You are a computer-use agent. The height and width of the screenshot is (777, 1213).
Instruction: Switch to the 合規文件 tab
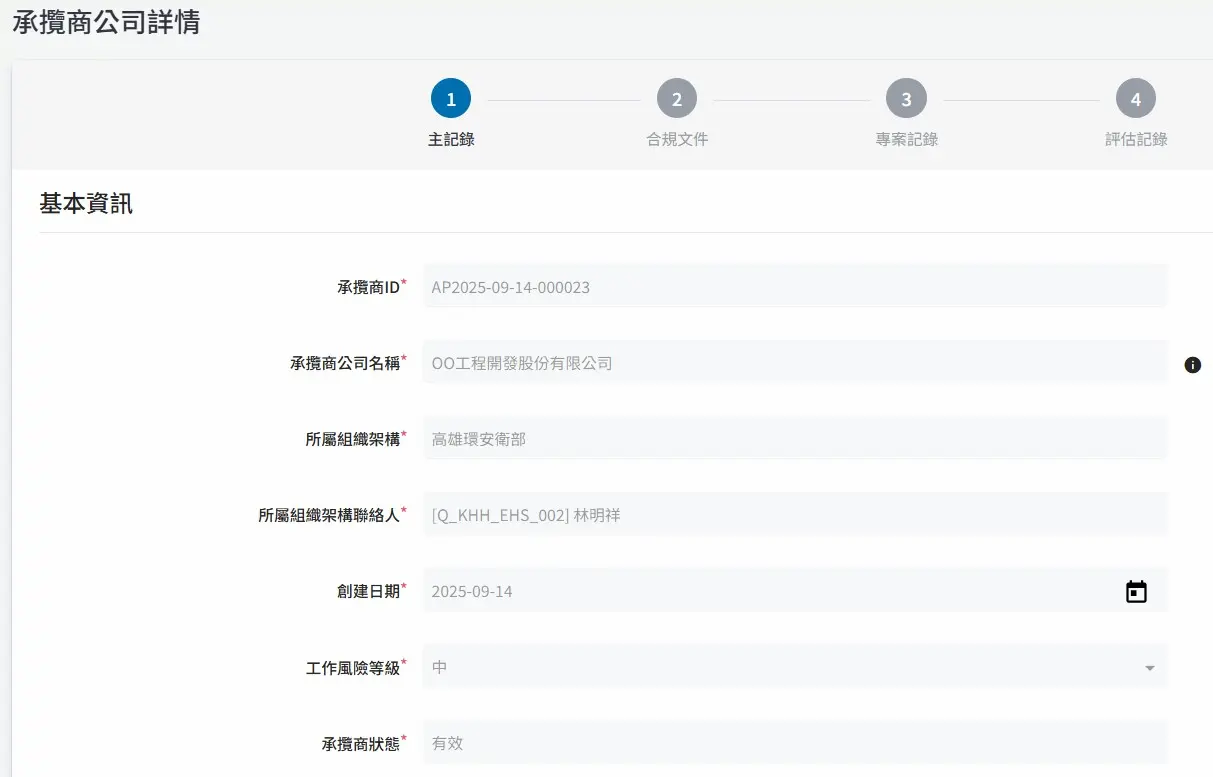[x=677, y=140]
